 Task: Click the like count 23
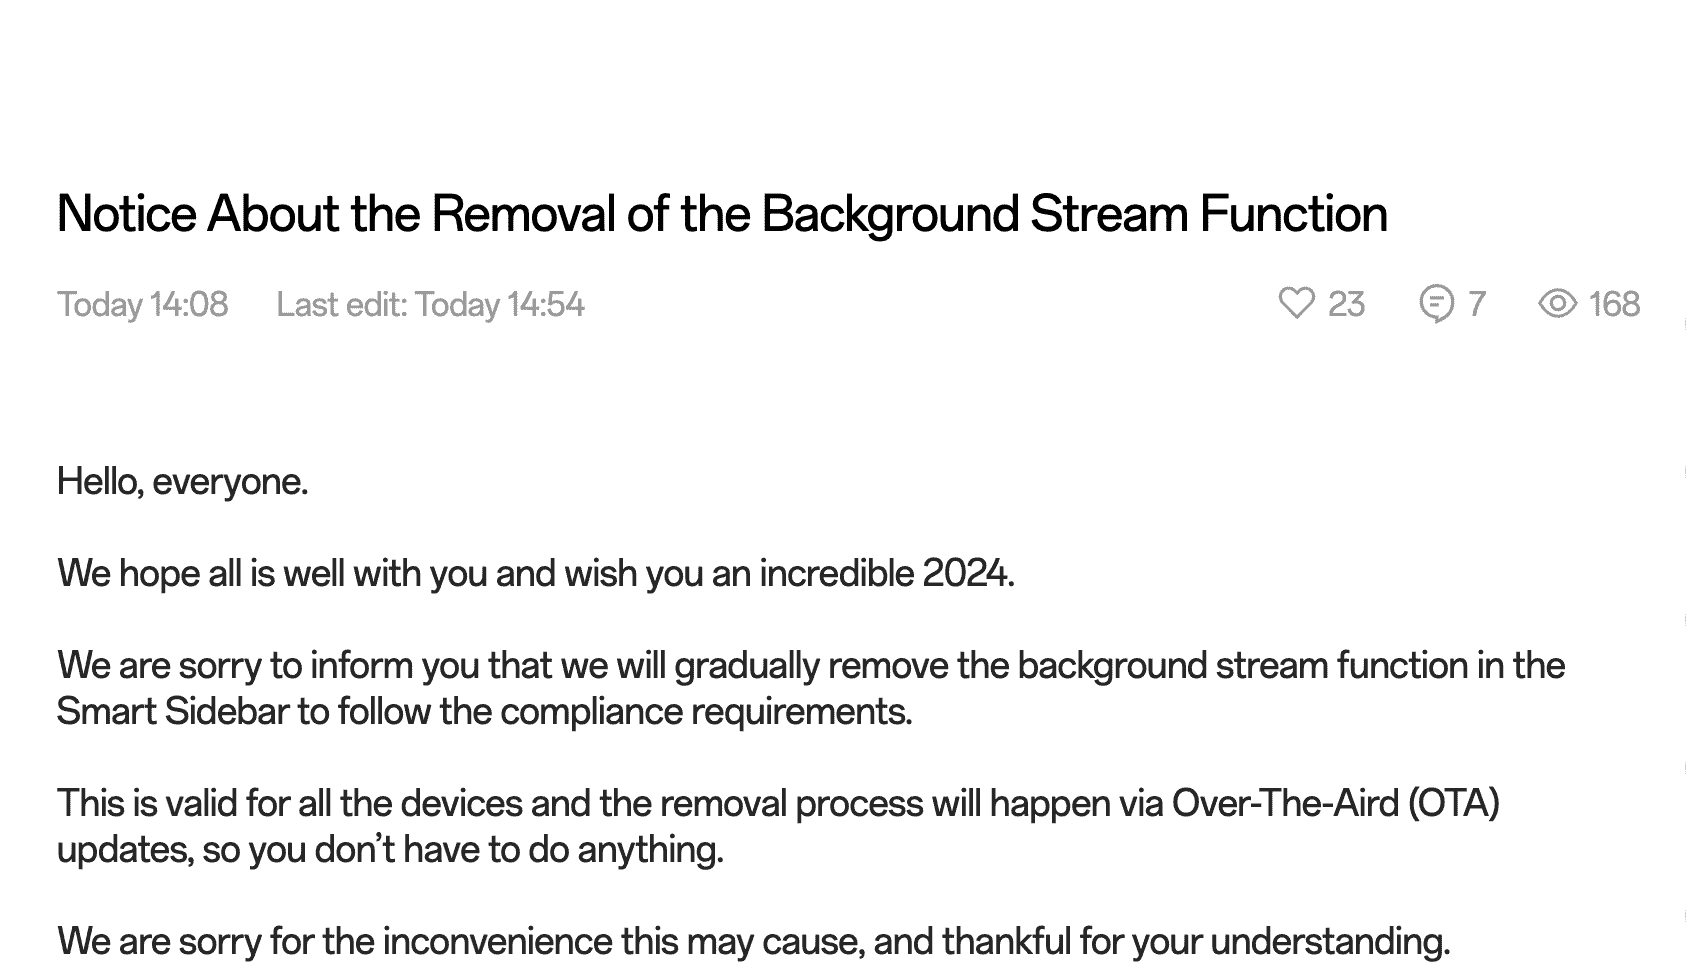[x=1346, y=304]
